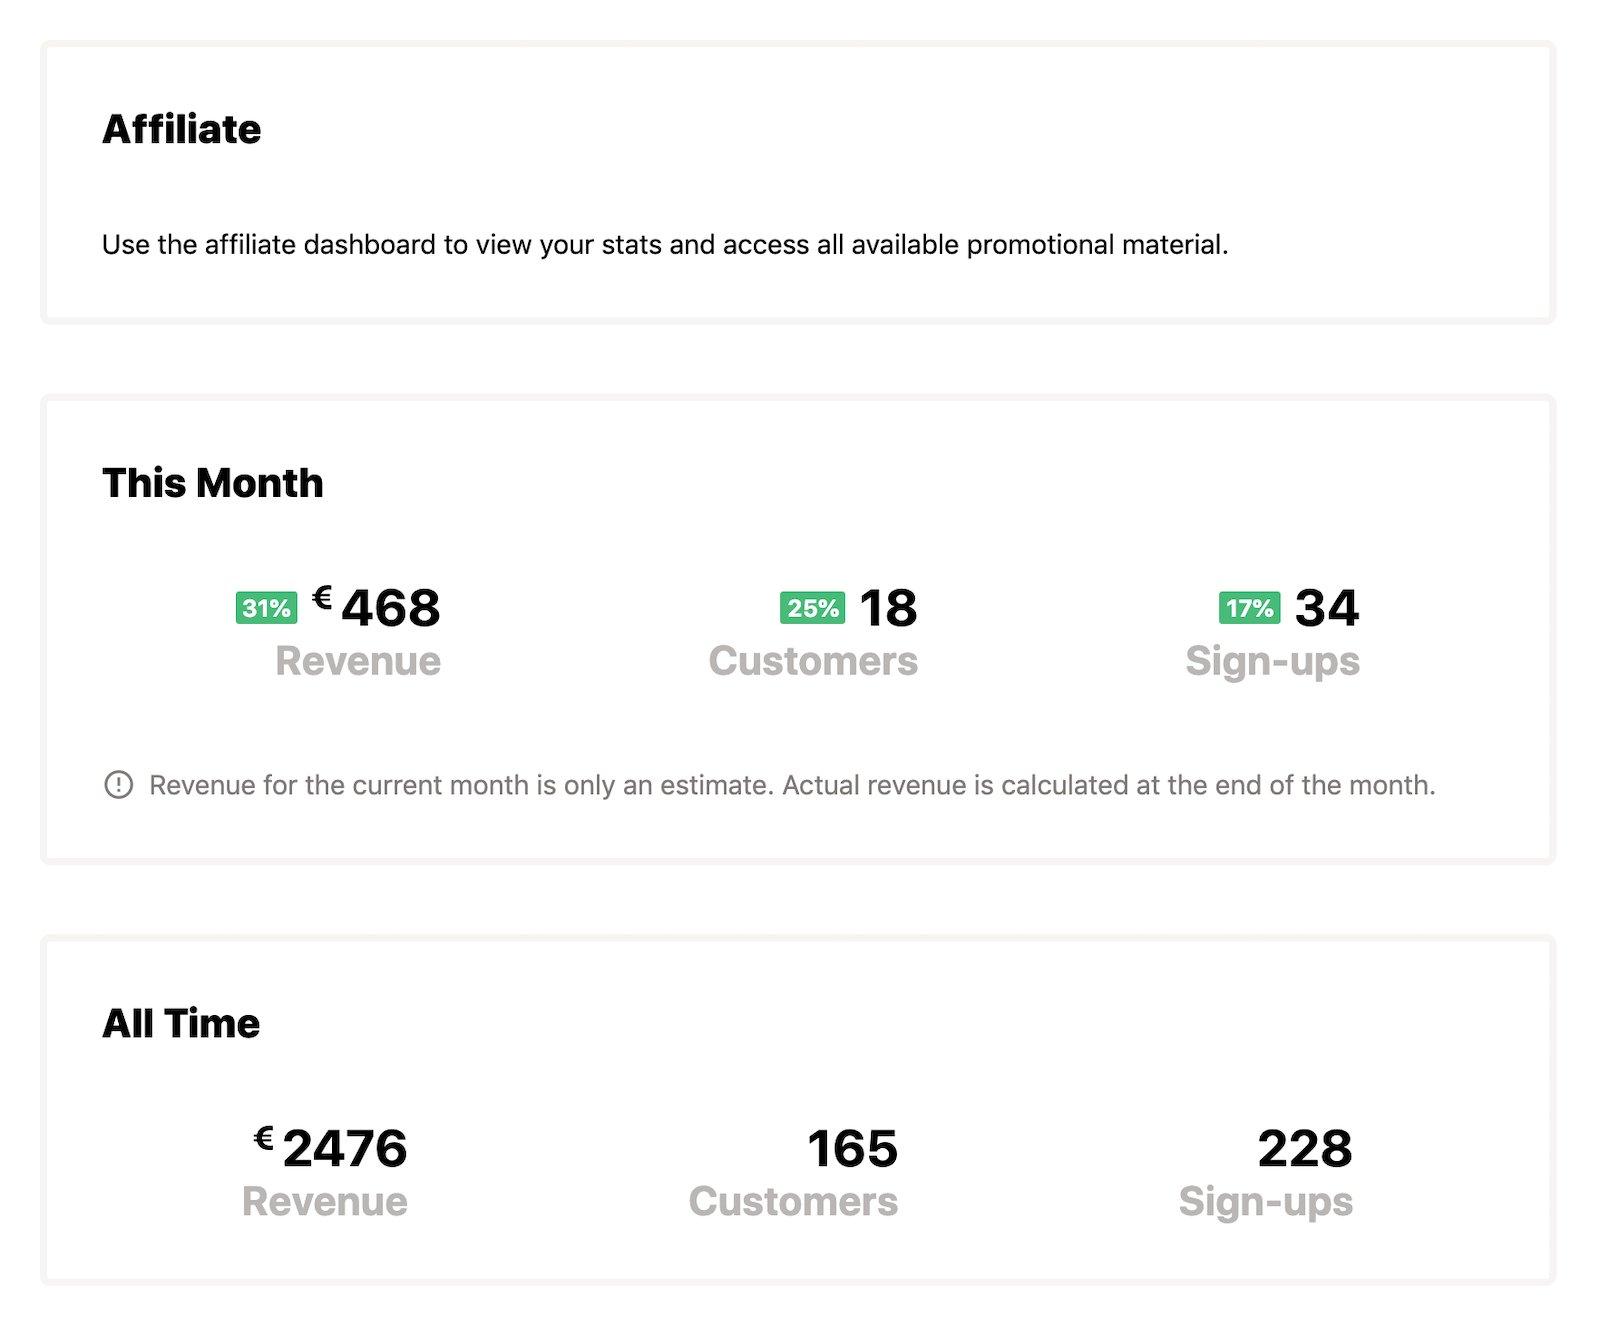Click the euro symbol before 2476
The image size is (1600, 1326).
[264, 1138]
